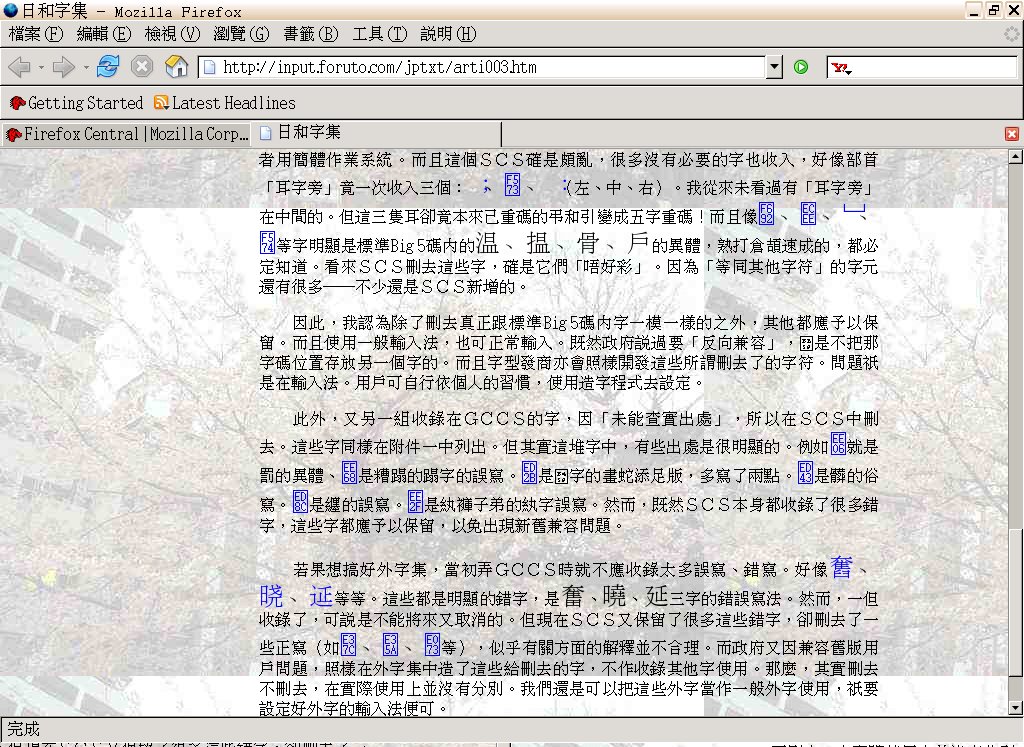Open the Forward button history dropdown
The image size is (1024, 747).
coord(86,68)
